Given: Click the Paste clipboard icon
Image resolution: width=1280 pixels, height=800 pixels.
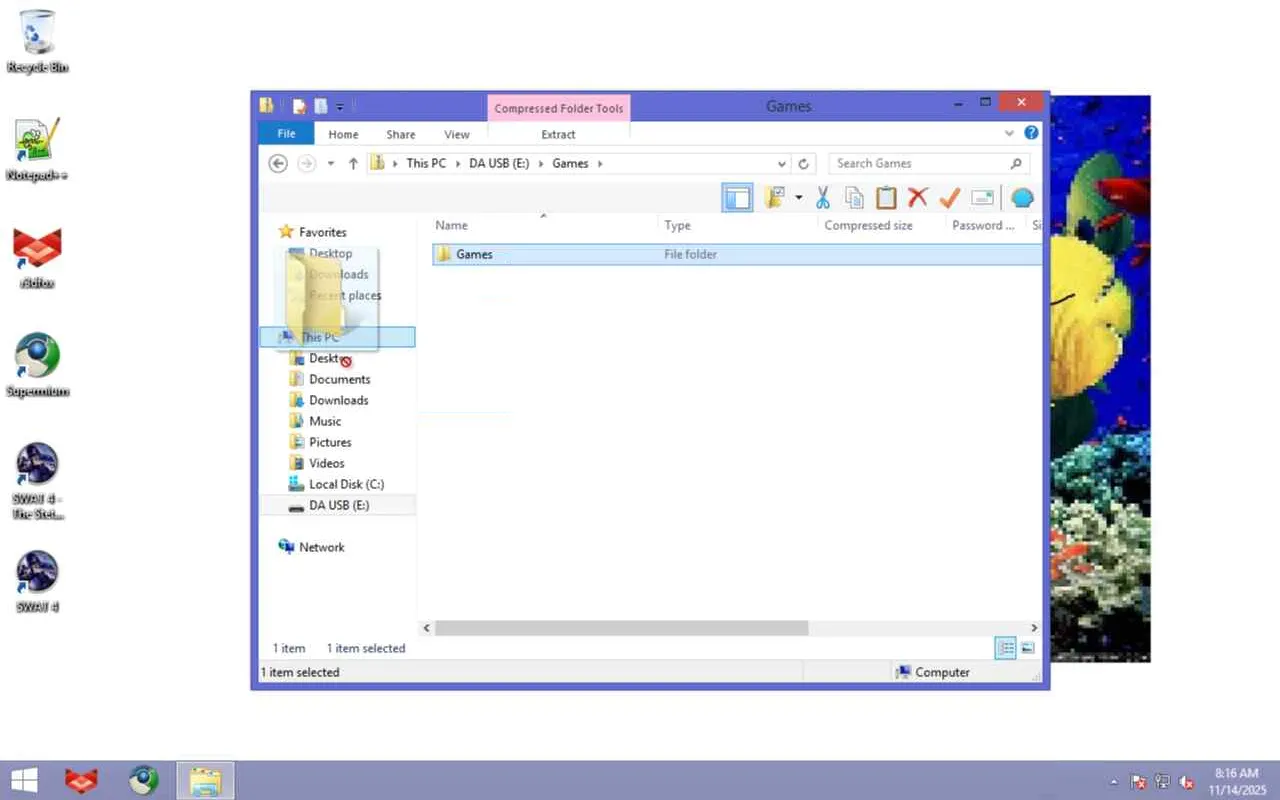Looking at the screenshot, I should pos(886,198).
